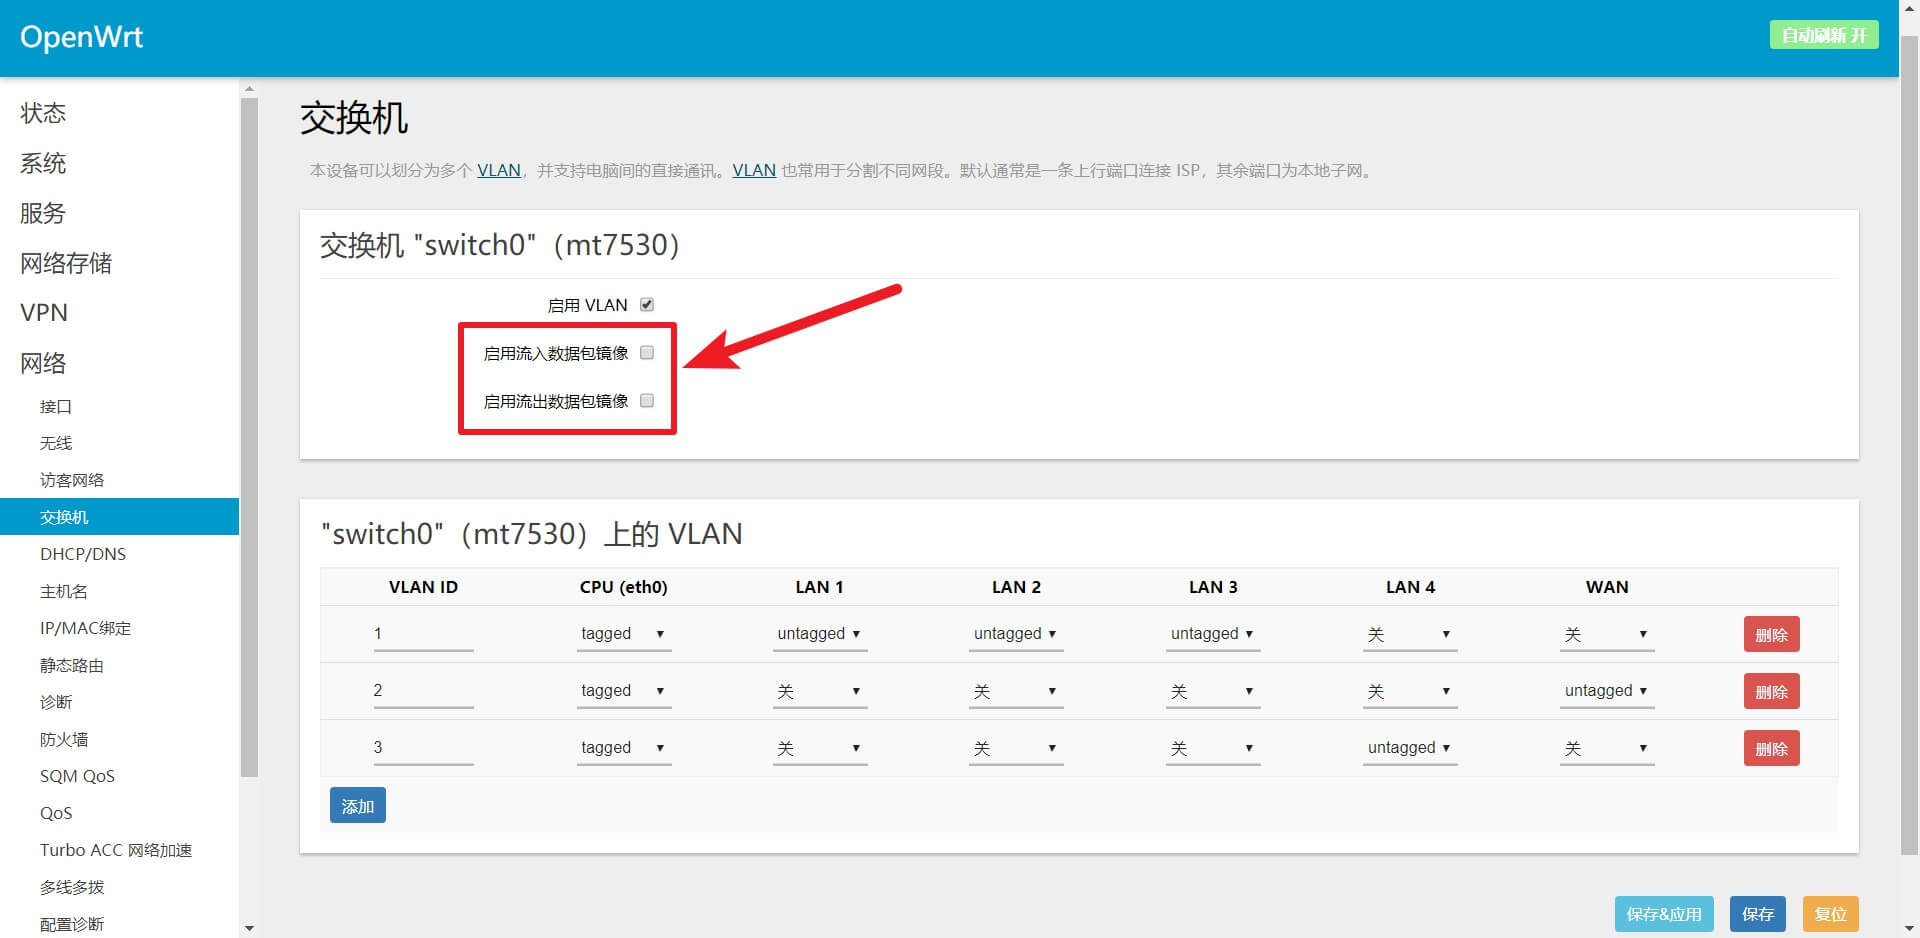
Task: Click the 添加 button to add VLAN
Action: coord(357,806)
